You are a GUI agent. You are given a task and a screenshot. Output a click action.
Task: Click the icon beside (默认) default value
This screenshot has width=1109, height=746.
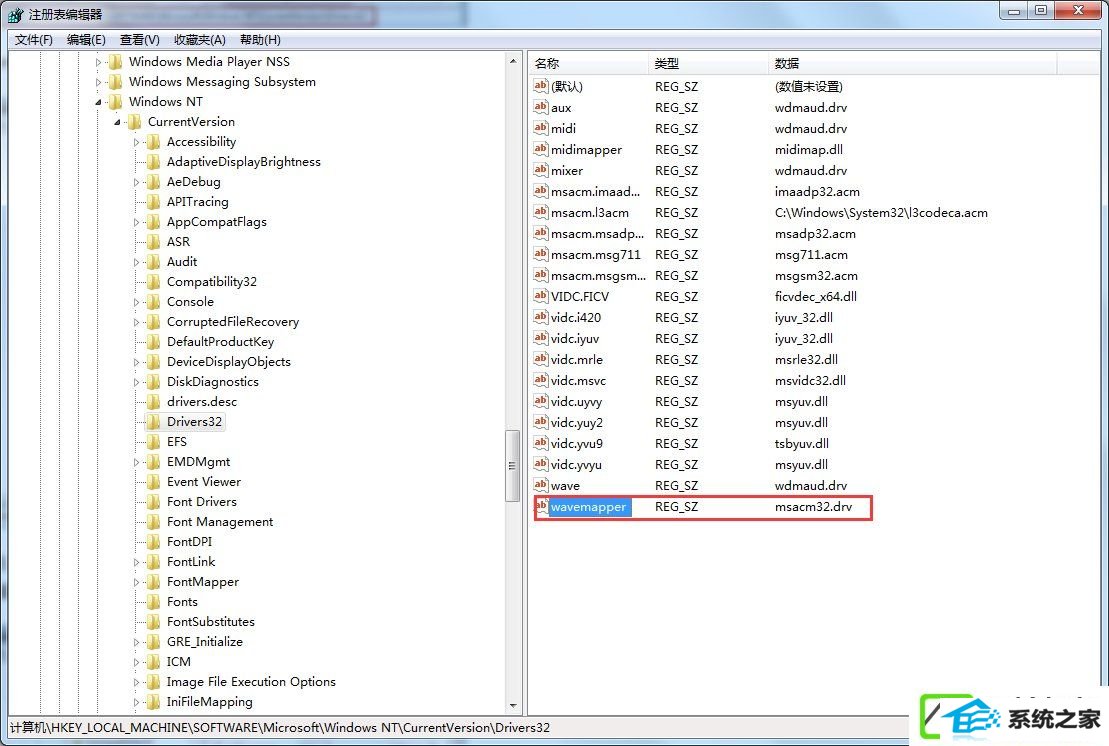click(540, 86)
